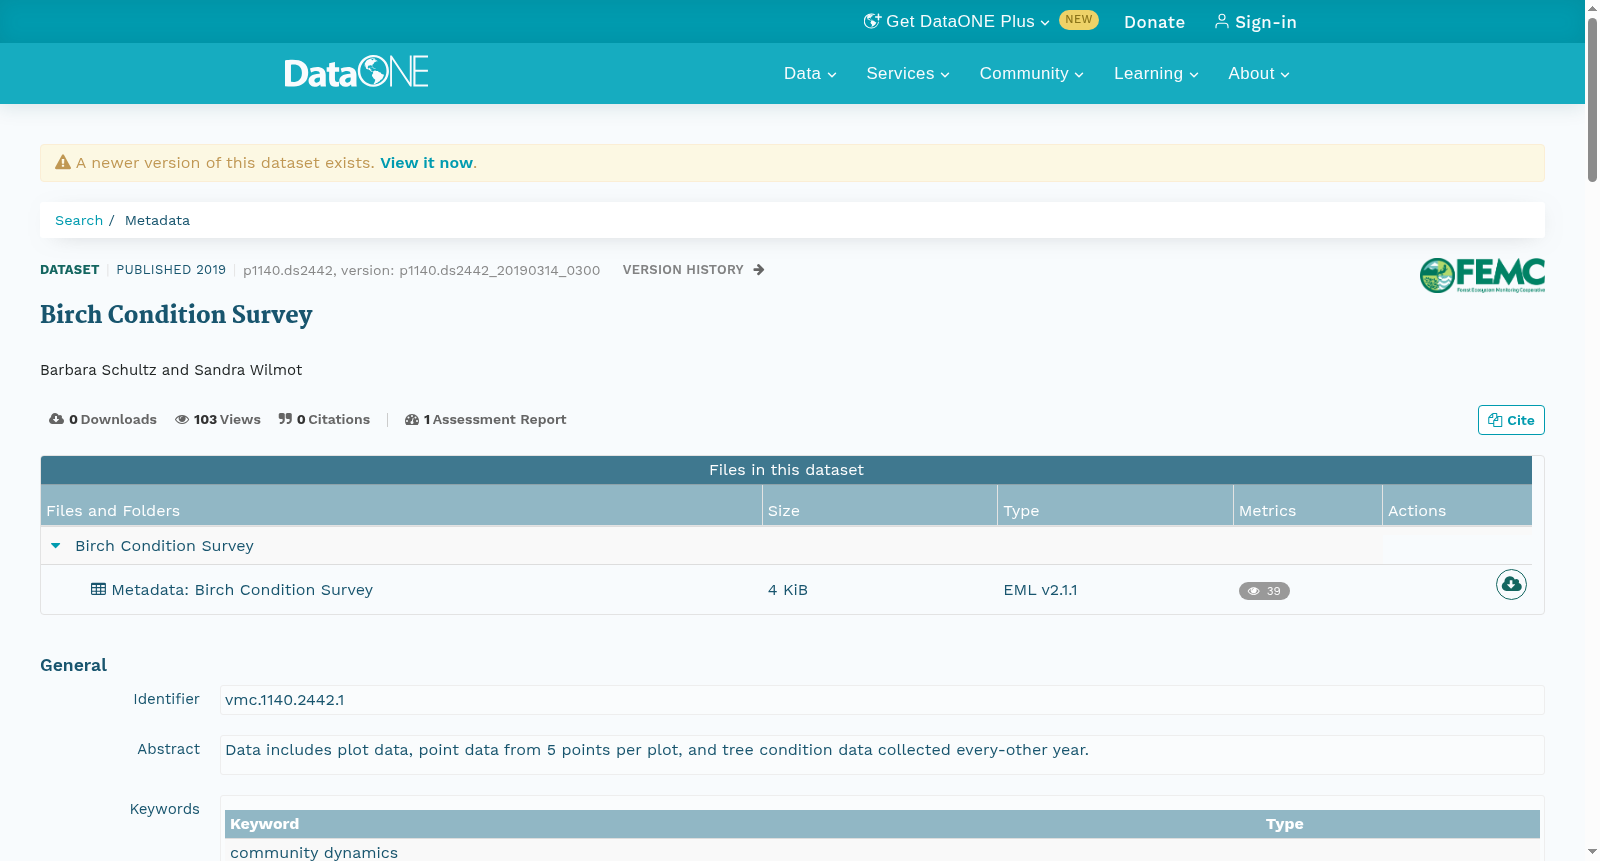Click the dataset id p1140.ds2442 version text

(x=421, y=270)
